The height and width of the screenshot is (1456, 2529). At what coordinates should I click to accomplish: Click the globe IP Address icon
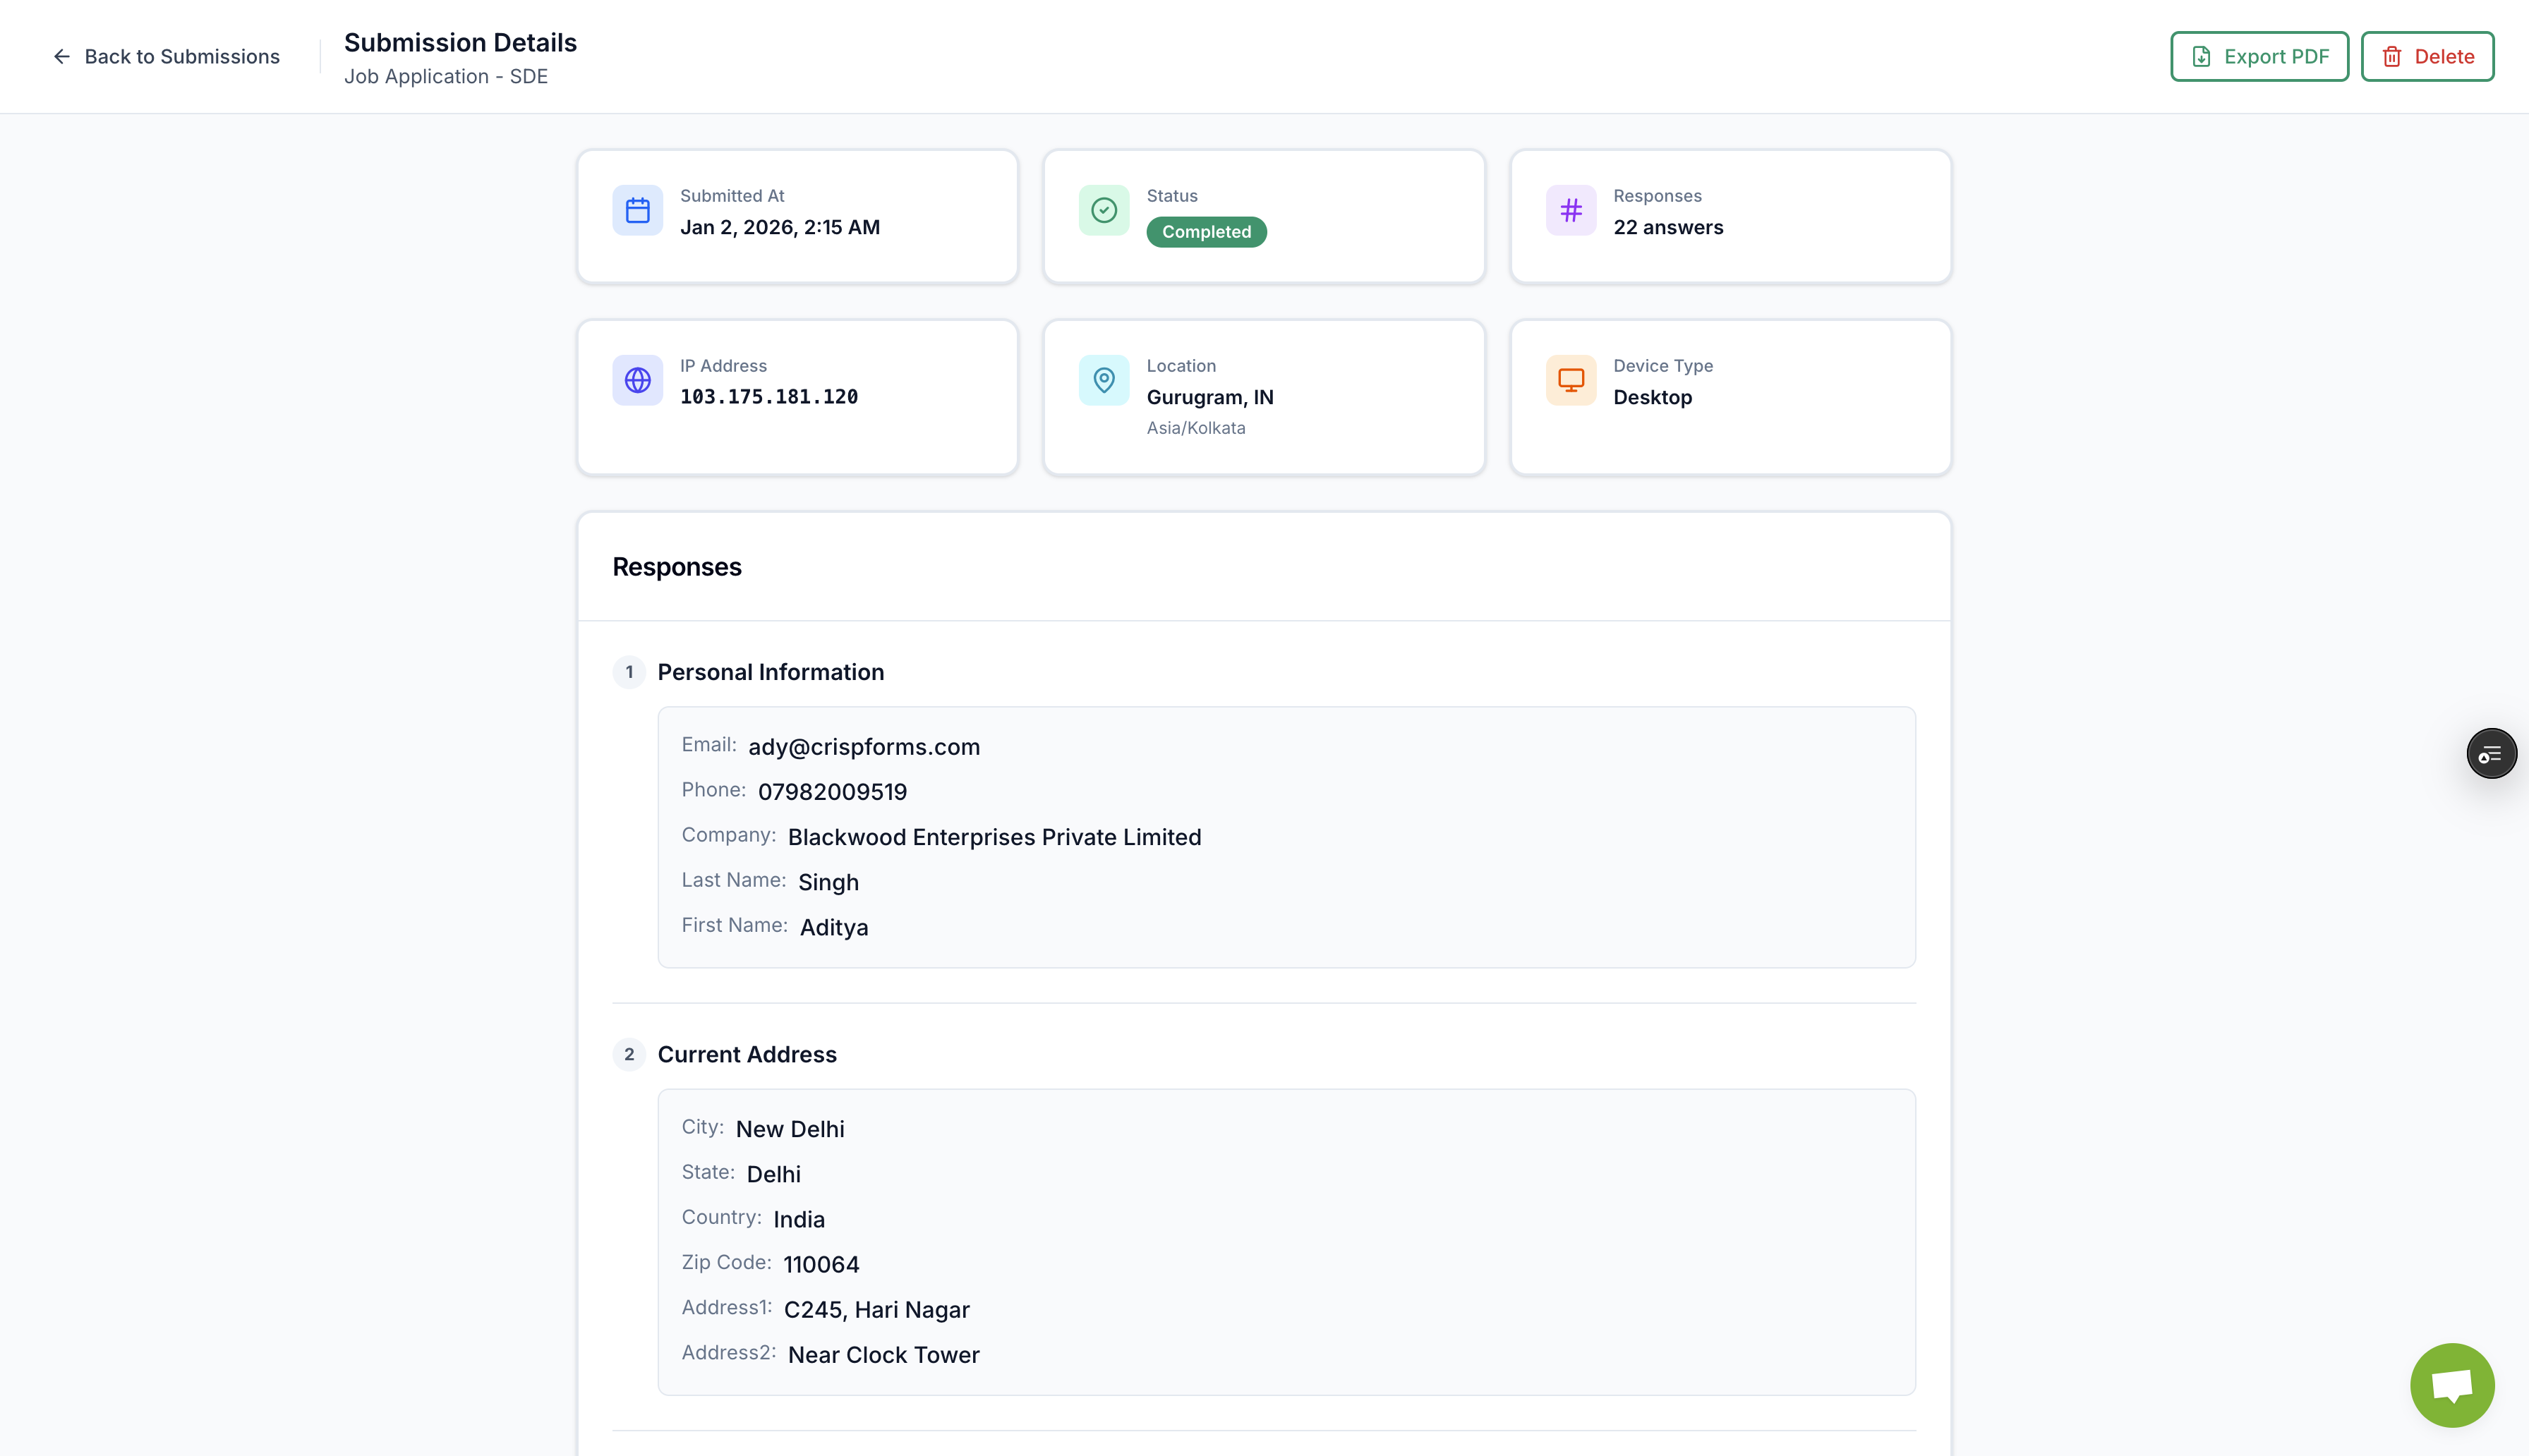(637, 380)
